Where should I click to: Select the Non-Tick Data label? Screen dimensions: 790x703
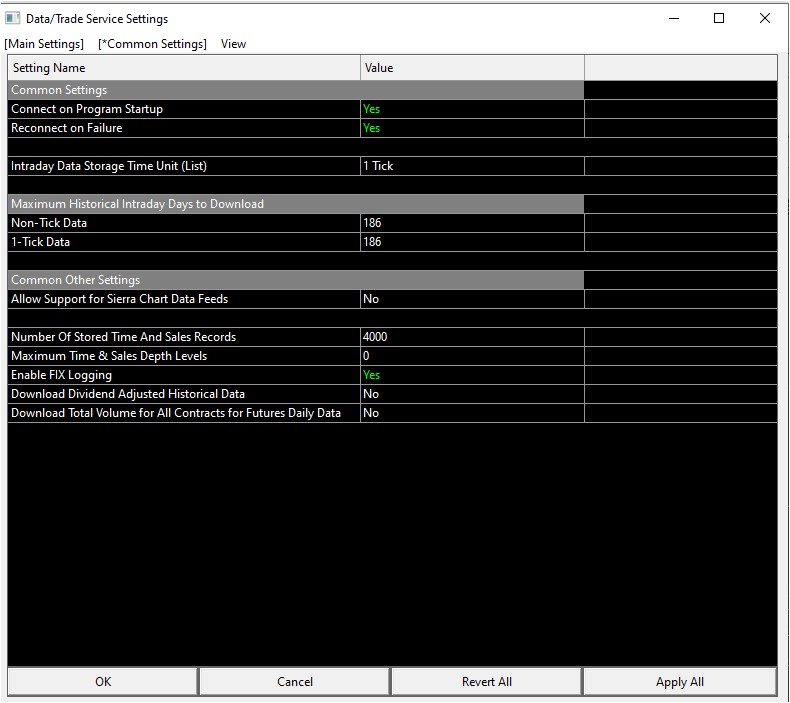pos(49,223)
